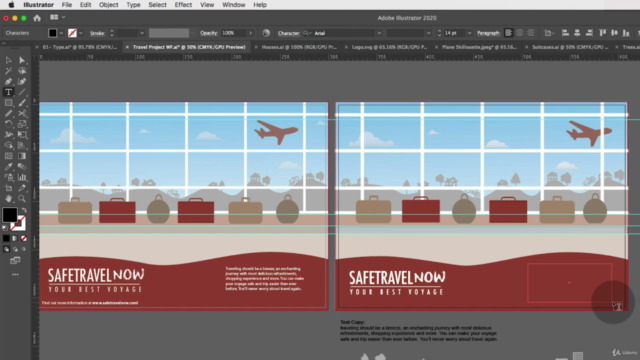Select the Width/Warp tool
640x360 pixels.
point(9,135)
